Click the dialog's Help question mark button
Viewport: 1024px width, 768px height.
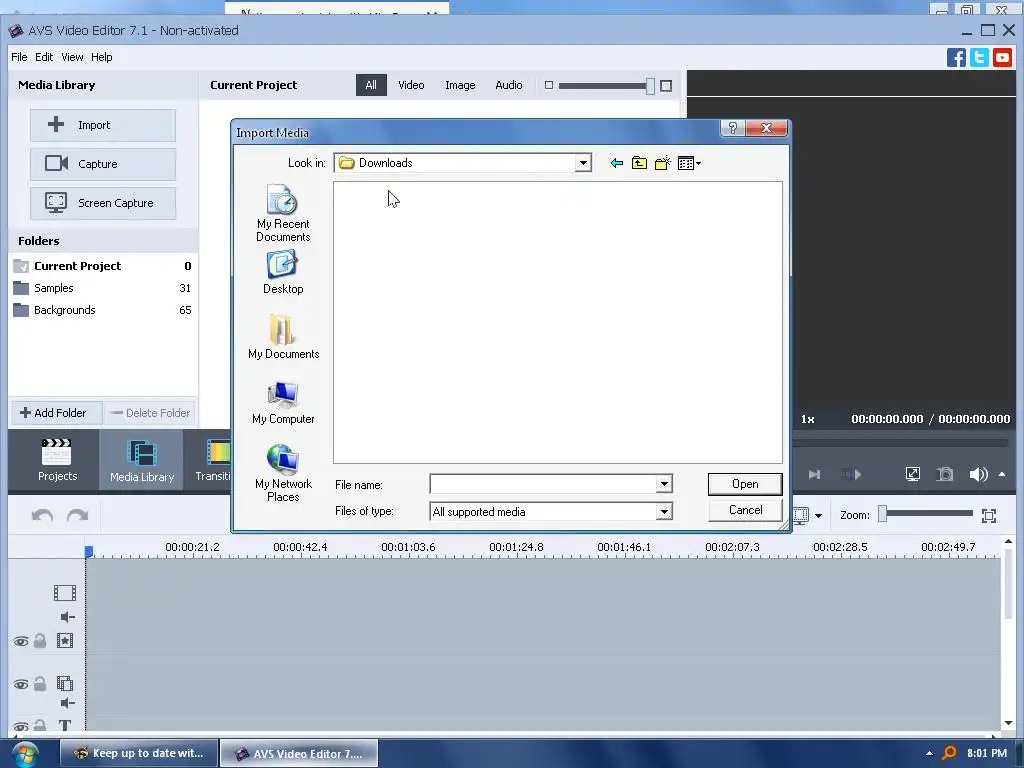tap(732, 128)
